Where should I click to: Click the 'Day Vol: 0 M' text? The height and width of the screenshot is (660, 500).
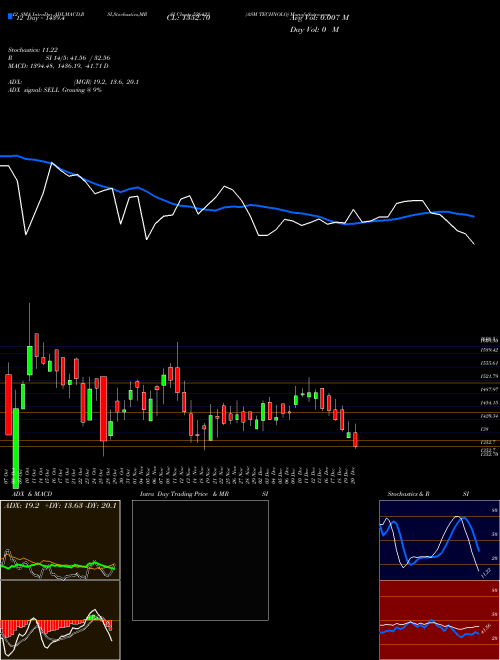point(314,30)
